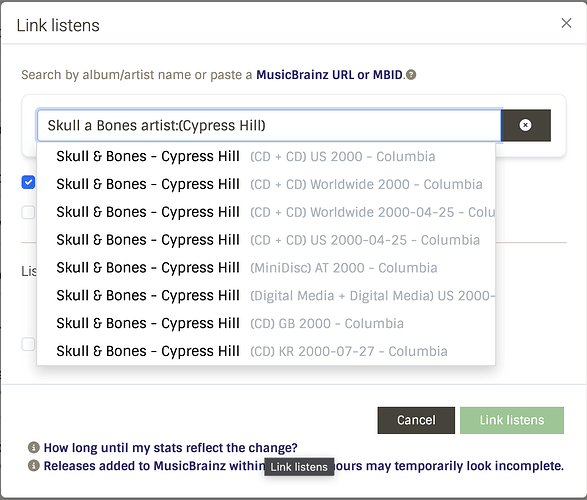Choose the US 2000-04-25 Columbia release
This screenshot has height=500, width=587.
click(x=266, y=240)
